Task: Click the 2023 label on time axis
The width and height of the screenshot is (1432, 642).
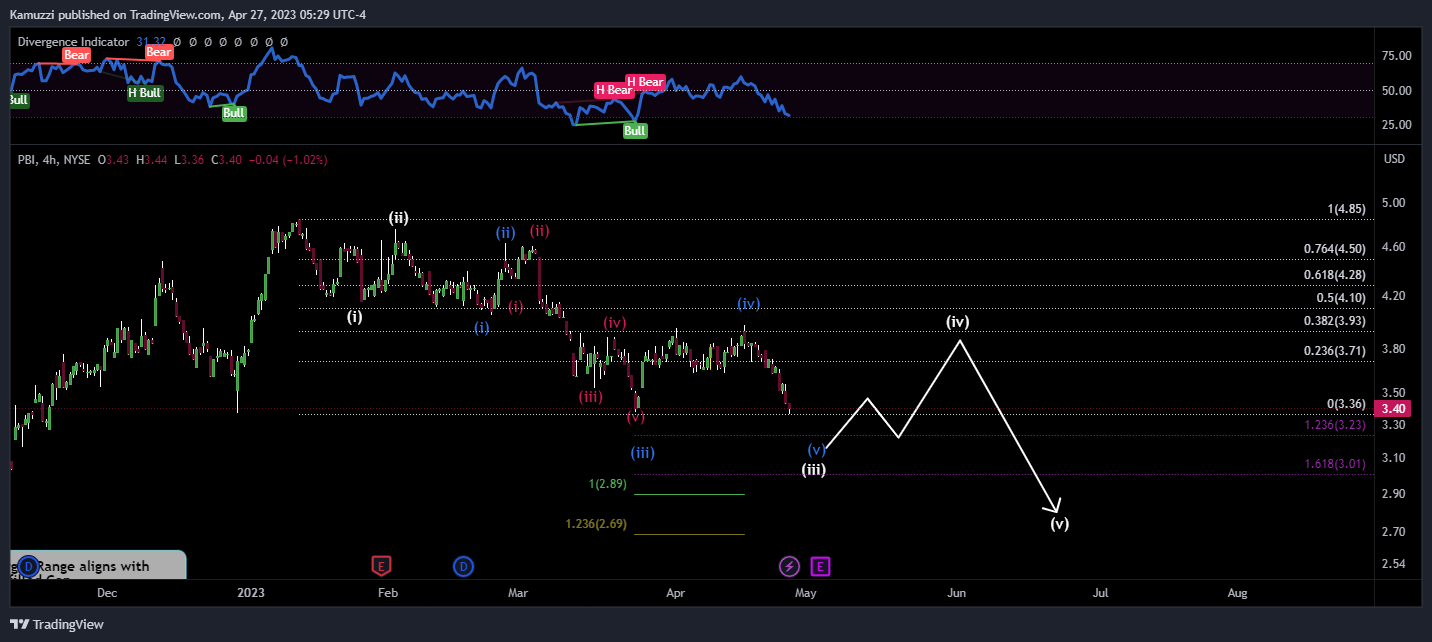Action: pos(251,593)
